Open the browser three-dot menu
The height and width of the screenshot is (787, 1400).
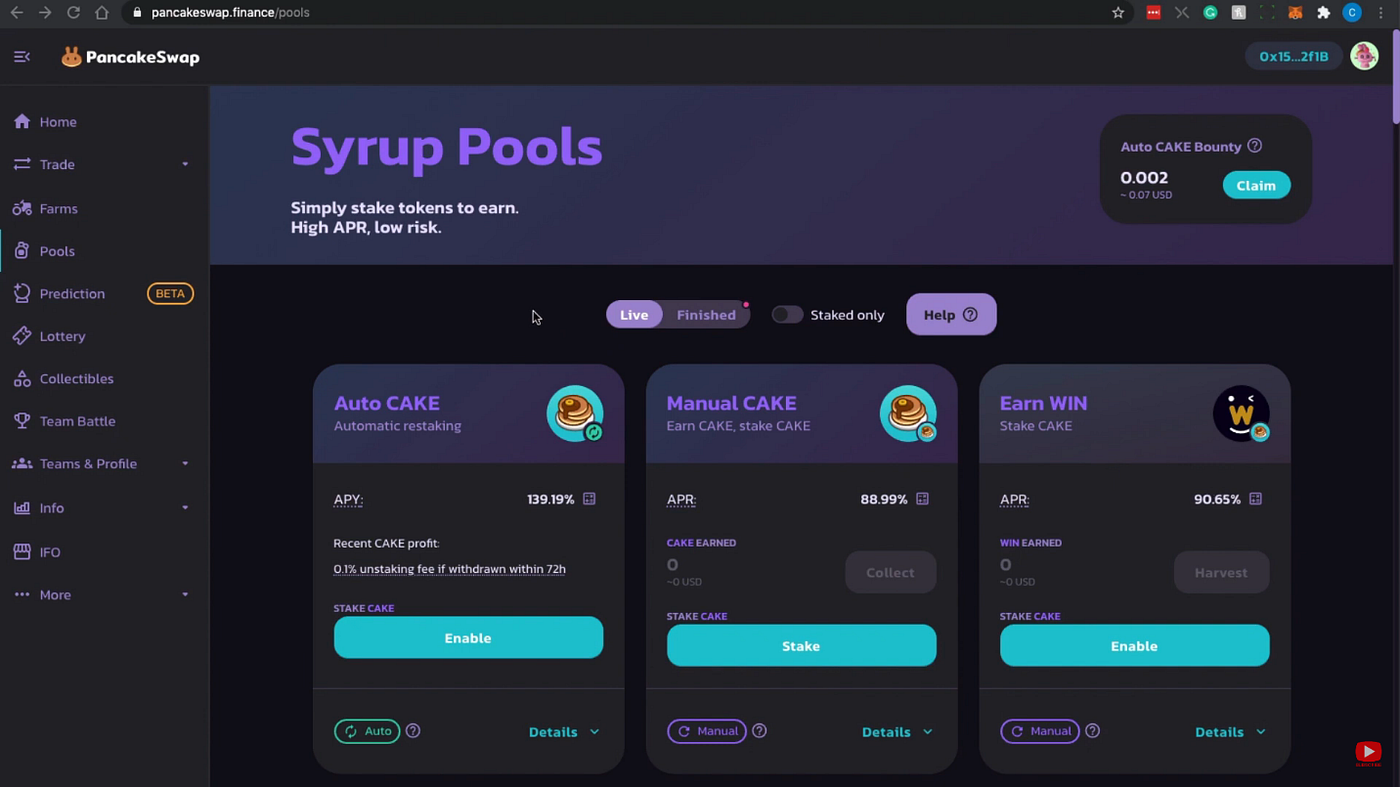coord(1381,13)
